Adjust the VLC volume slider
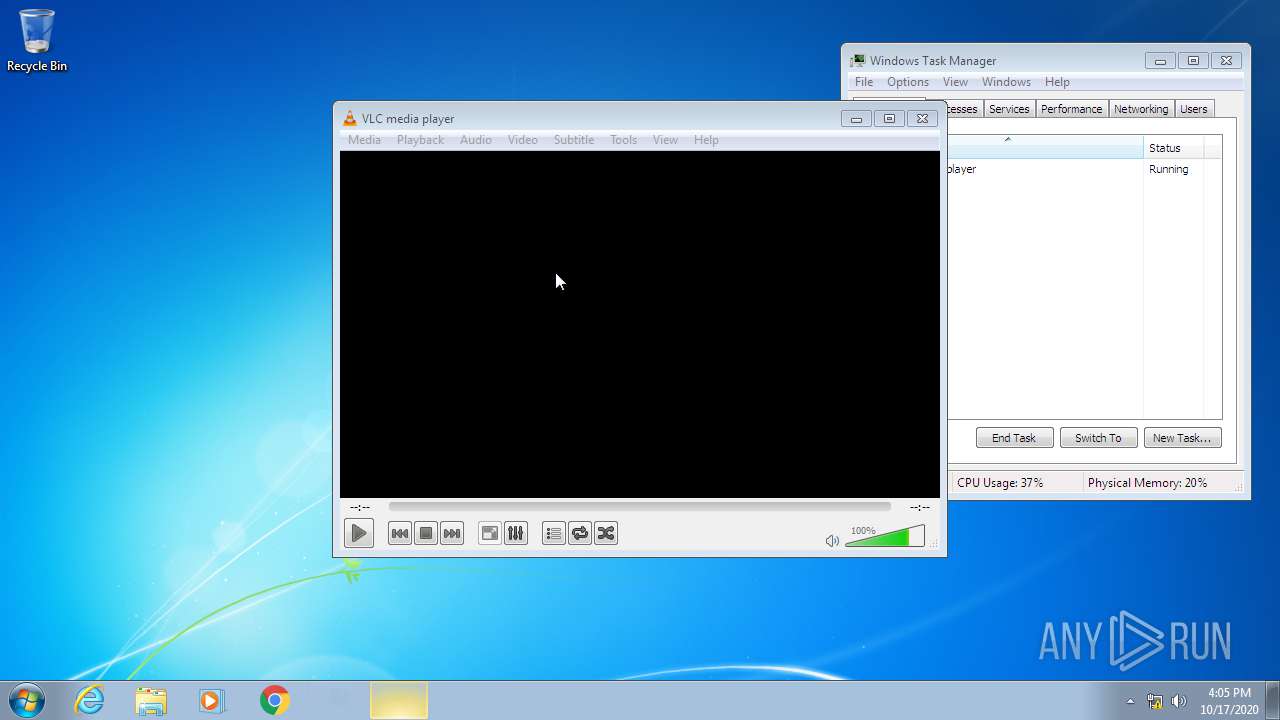1280x720 pixels. pyautogui.click(x=885, y=537)
